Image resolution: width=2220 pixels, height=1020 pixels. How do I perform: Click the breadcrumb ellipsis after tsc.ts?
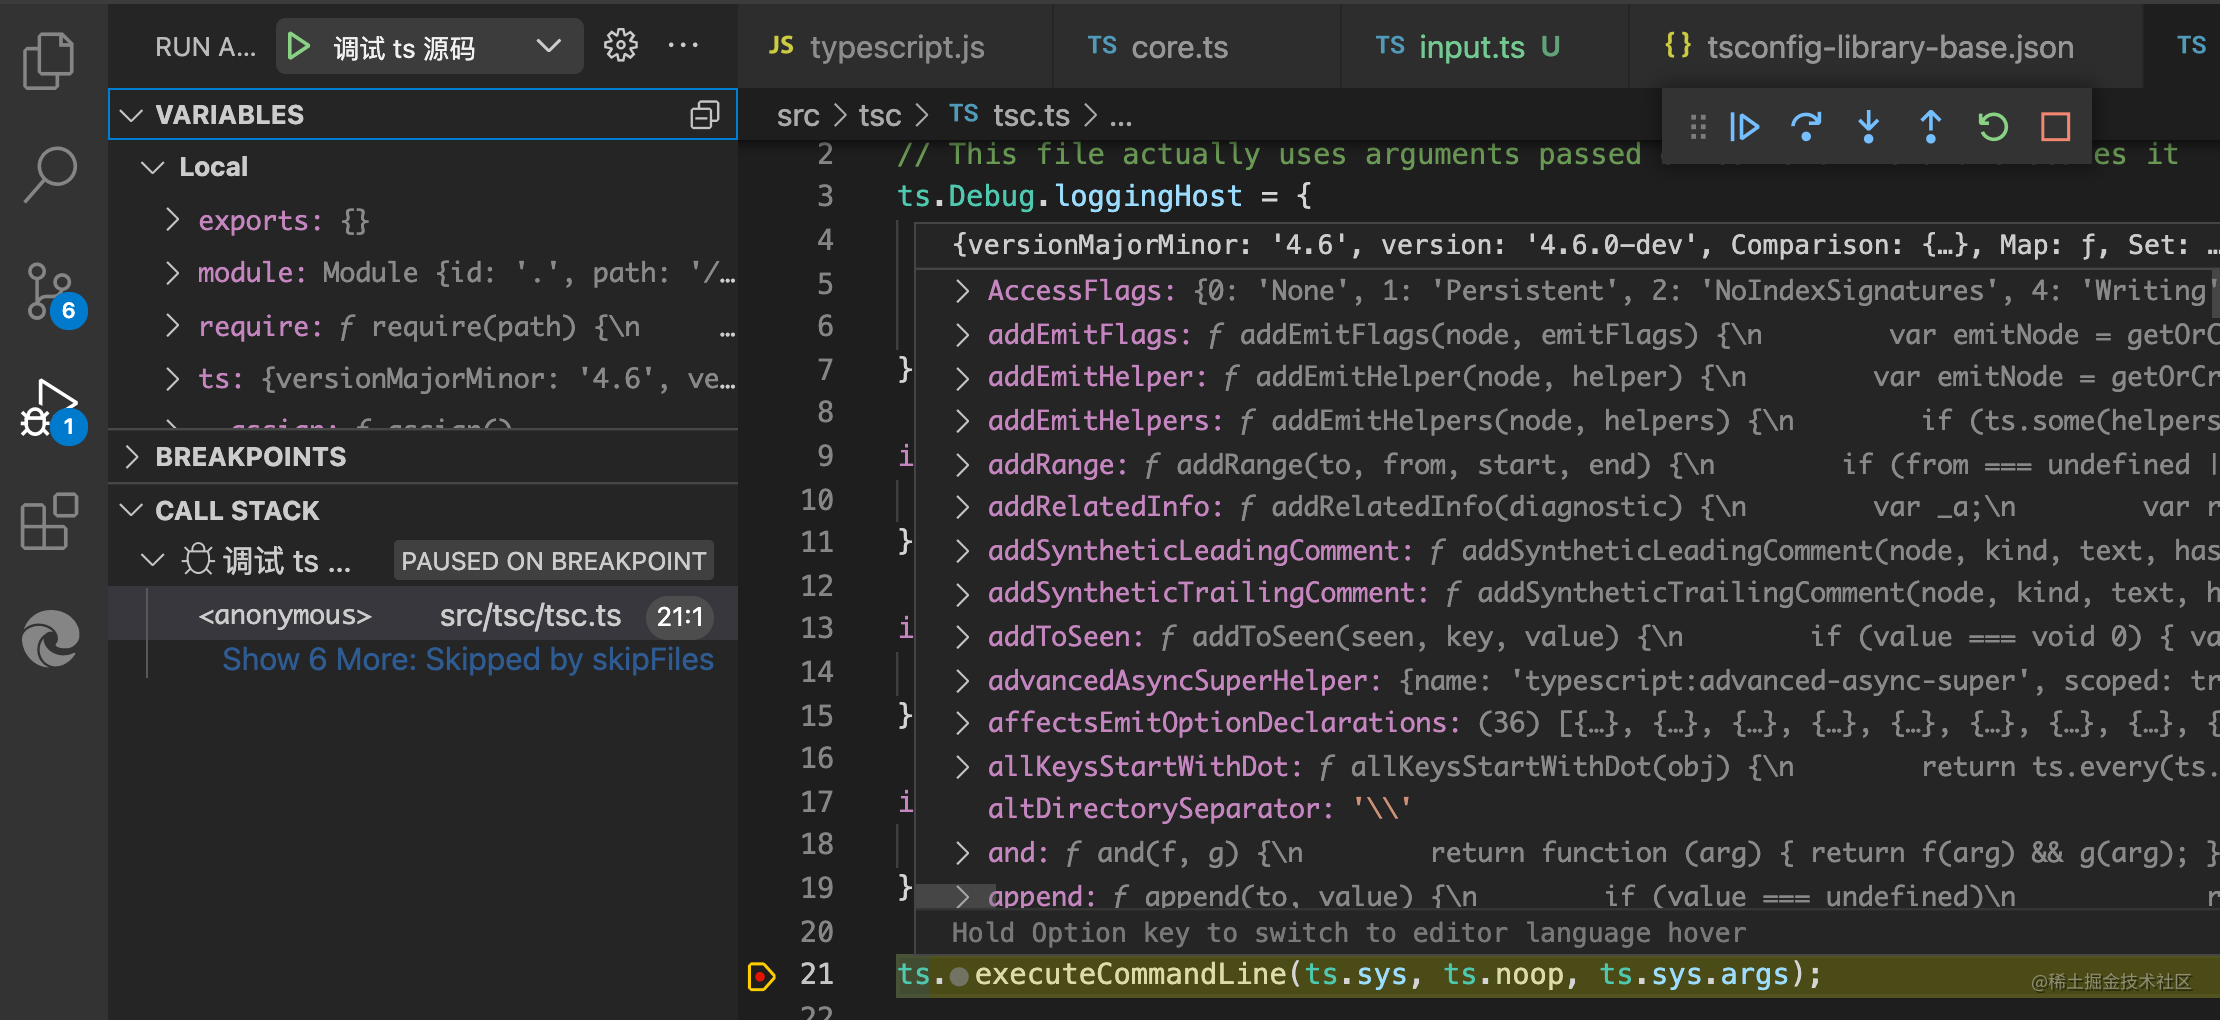[x=1121, y=118]
